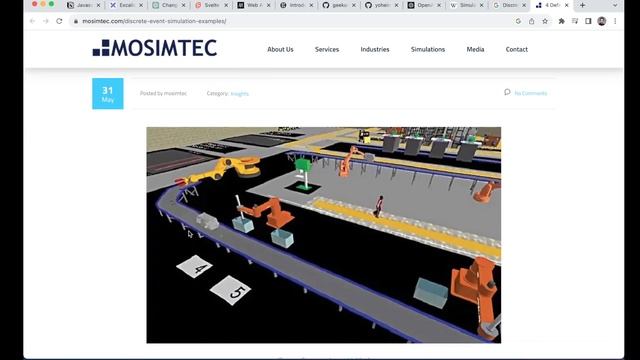Toggle the browser side panel

pos(588,21)
